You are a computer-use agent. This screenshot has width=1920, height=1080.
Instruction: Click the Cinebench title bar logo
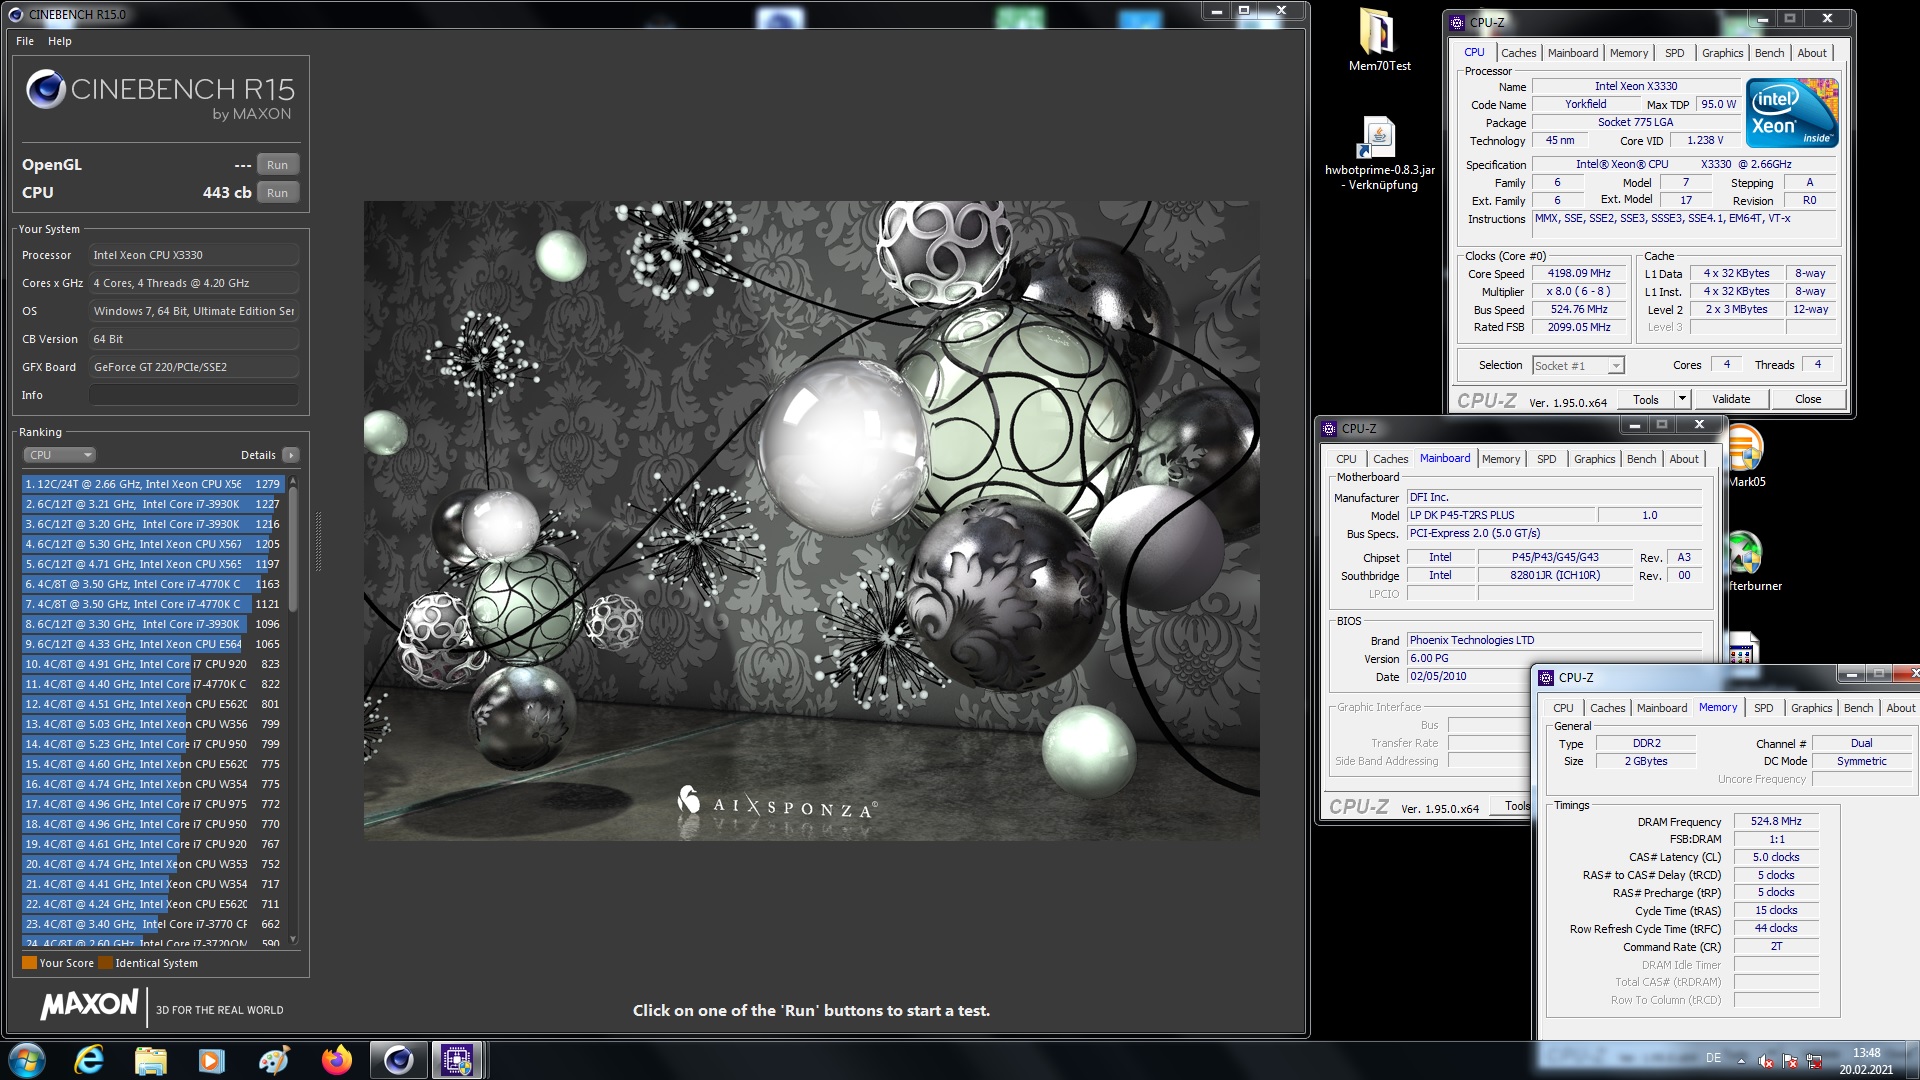coord(15,14)
